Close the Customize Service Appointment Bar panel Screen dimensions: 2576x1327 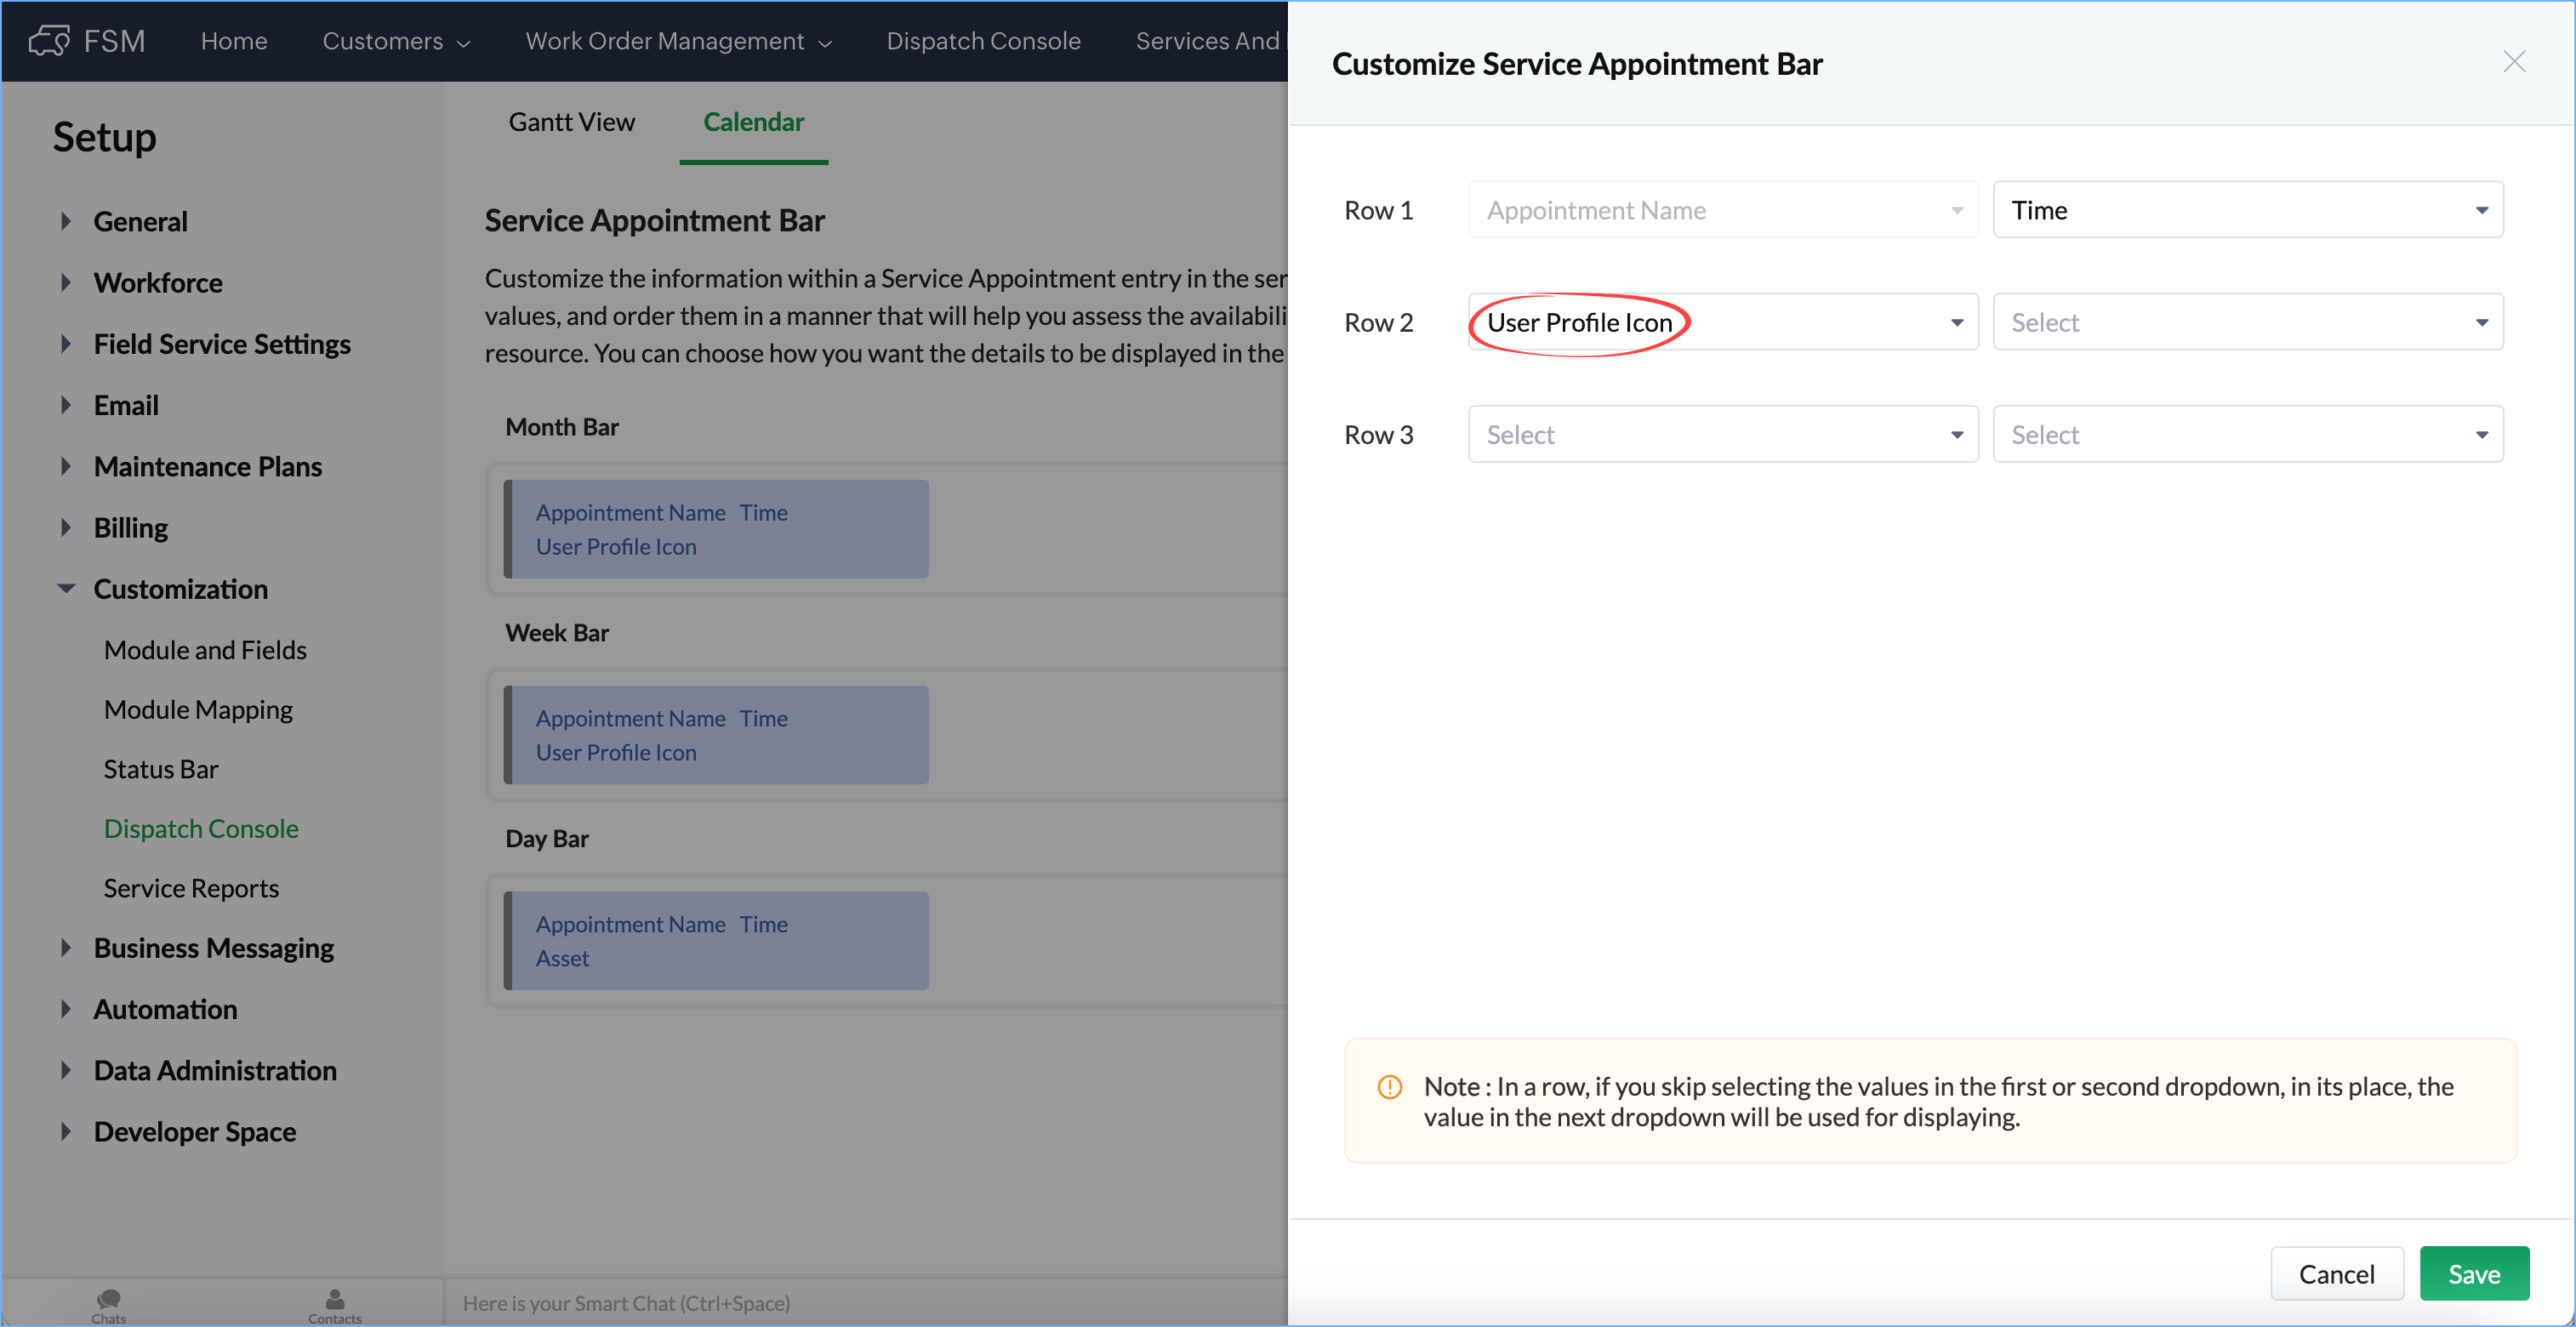tap(2513, 62)
